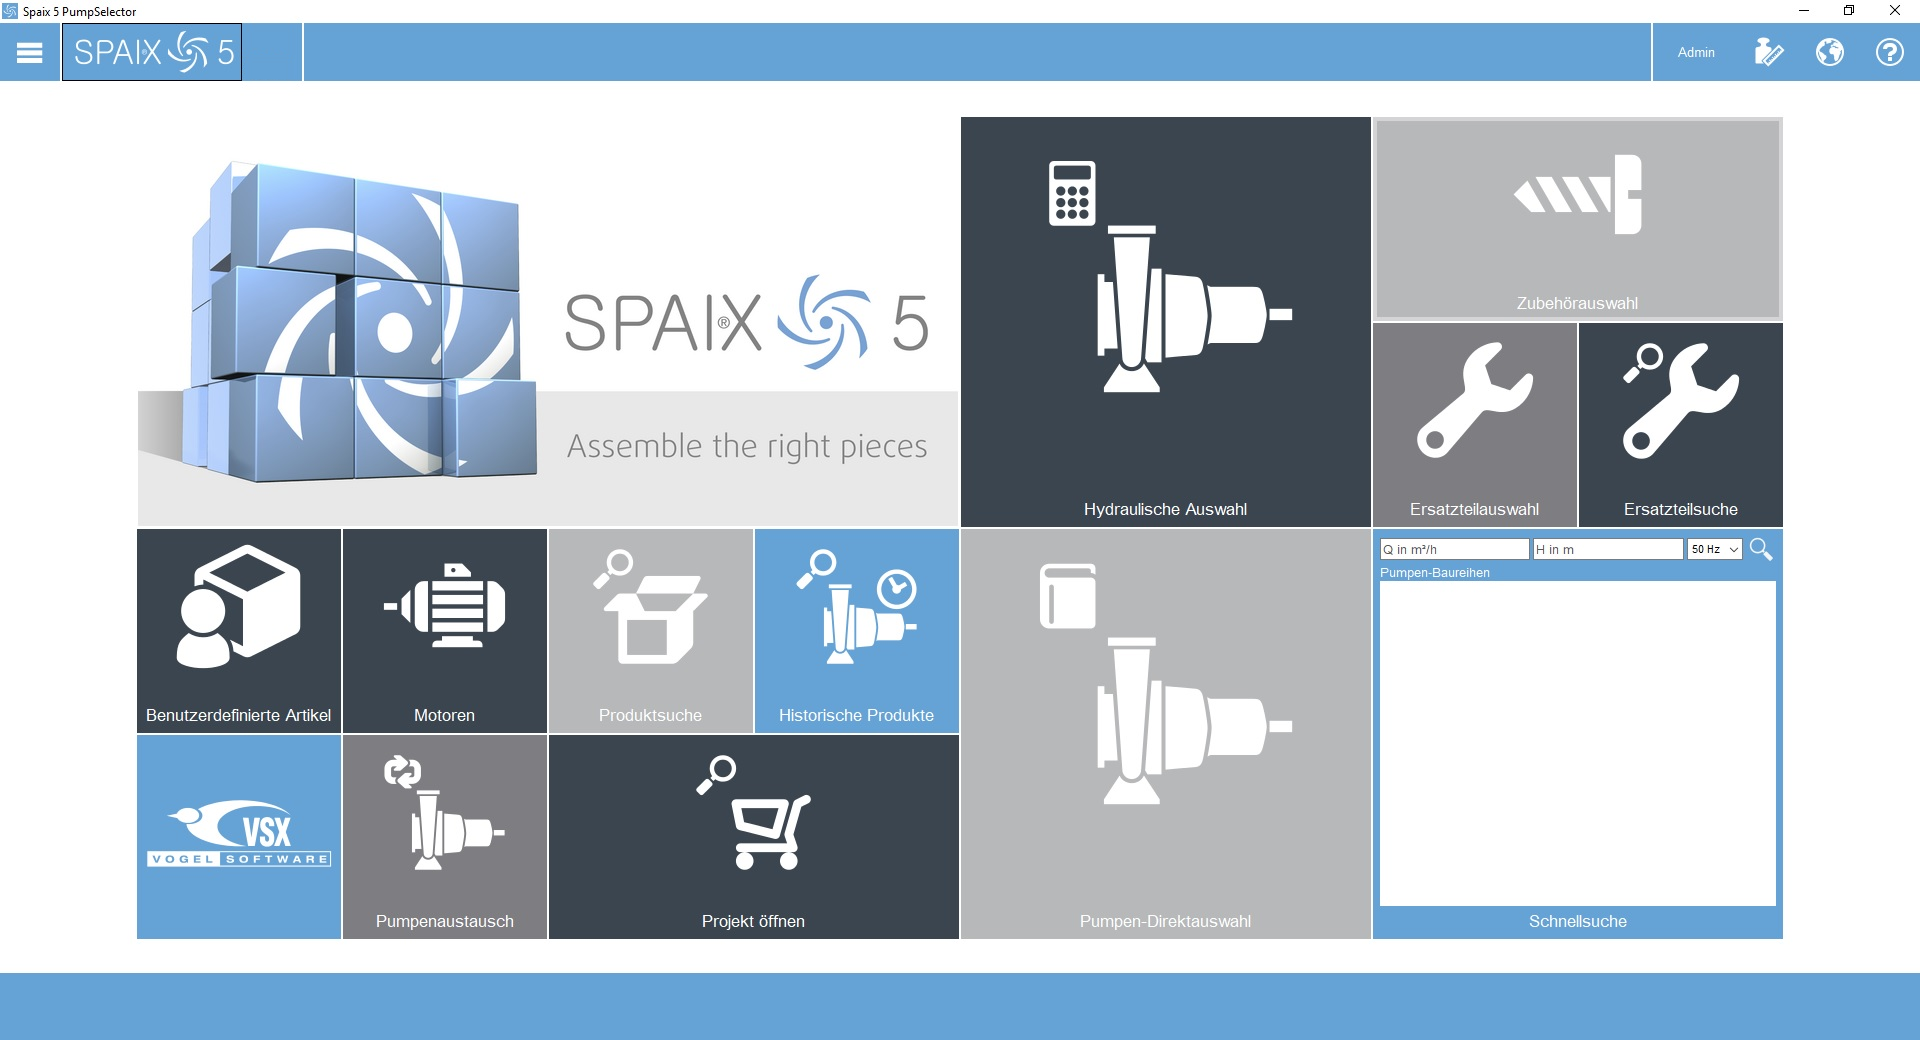The height and width of the screenshot is (1040, 1920).
Task: Restore down the application window
Action: click(1849, 11)
